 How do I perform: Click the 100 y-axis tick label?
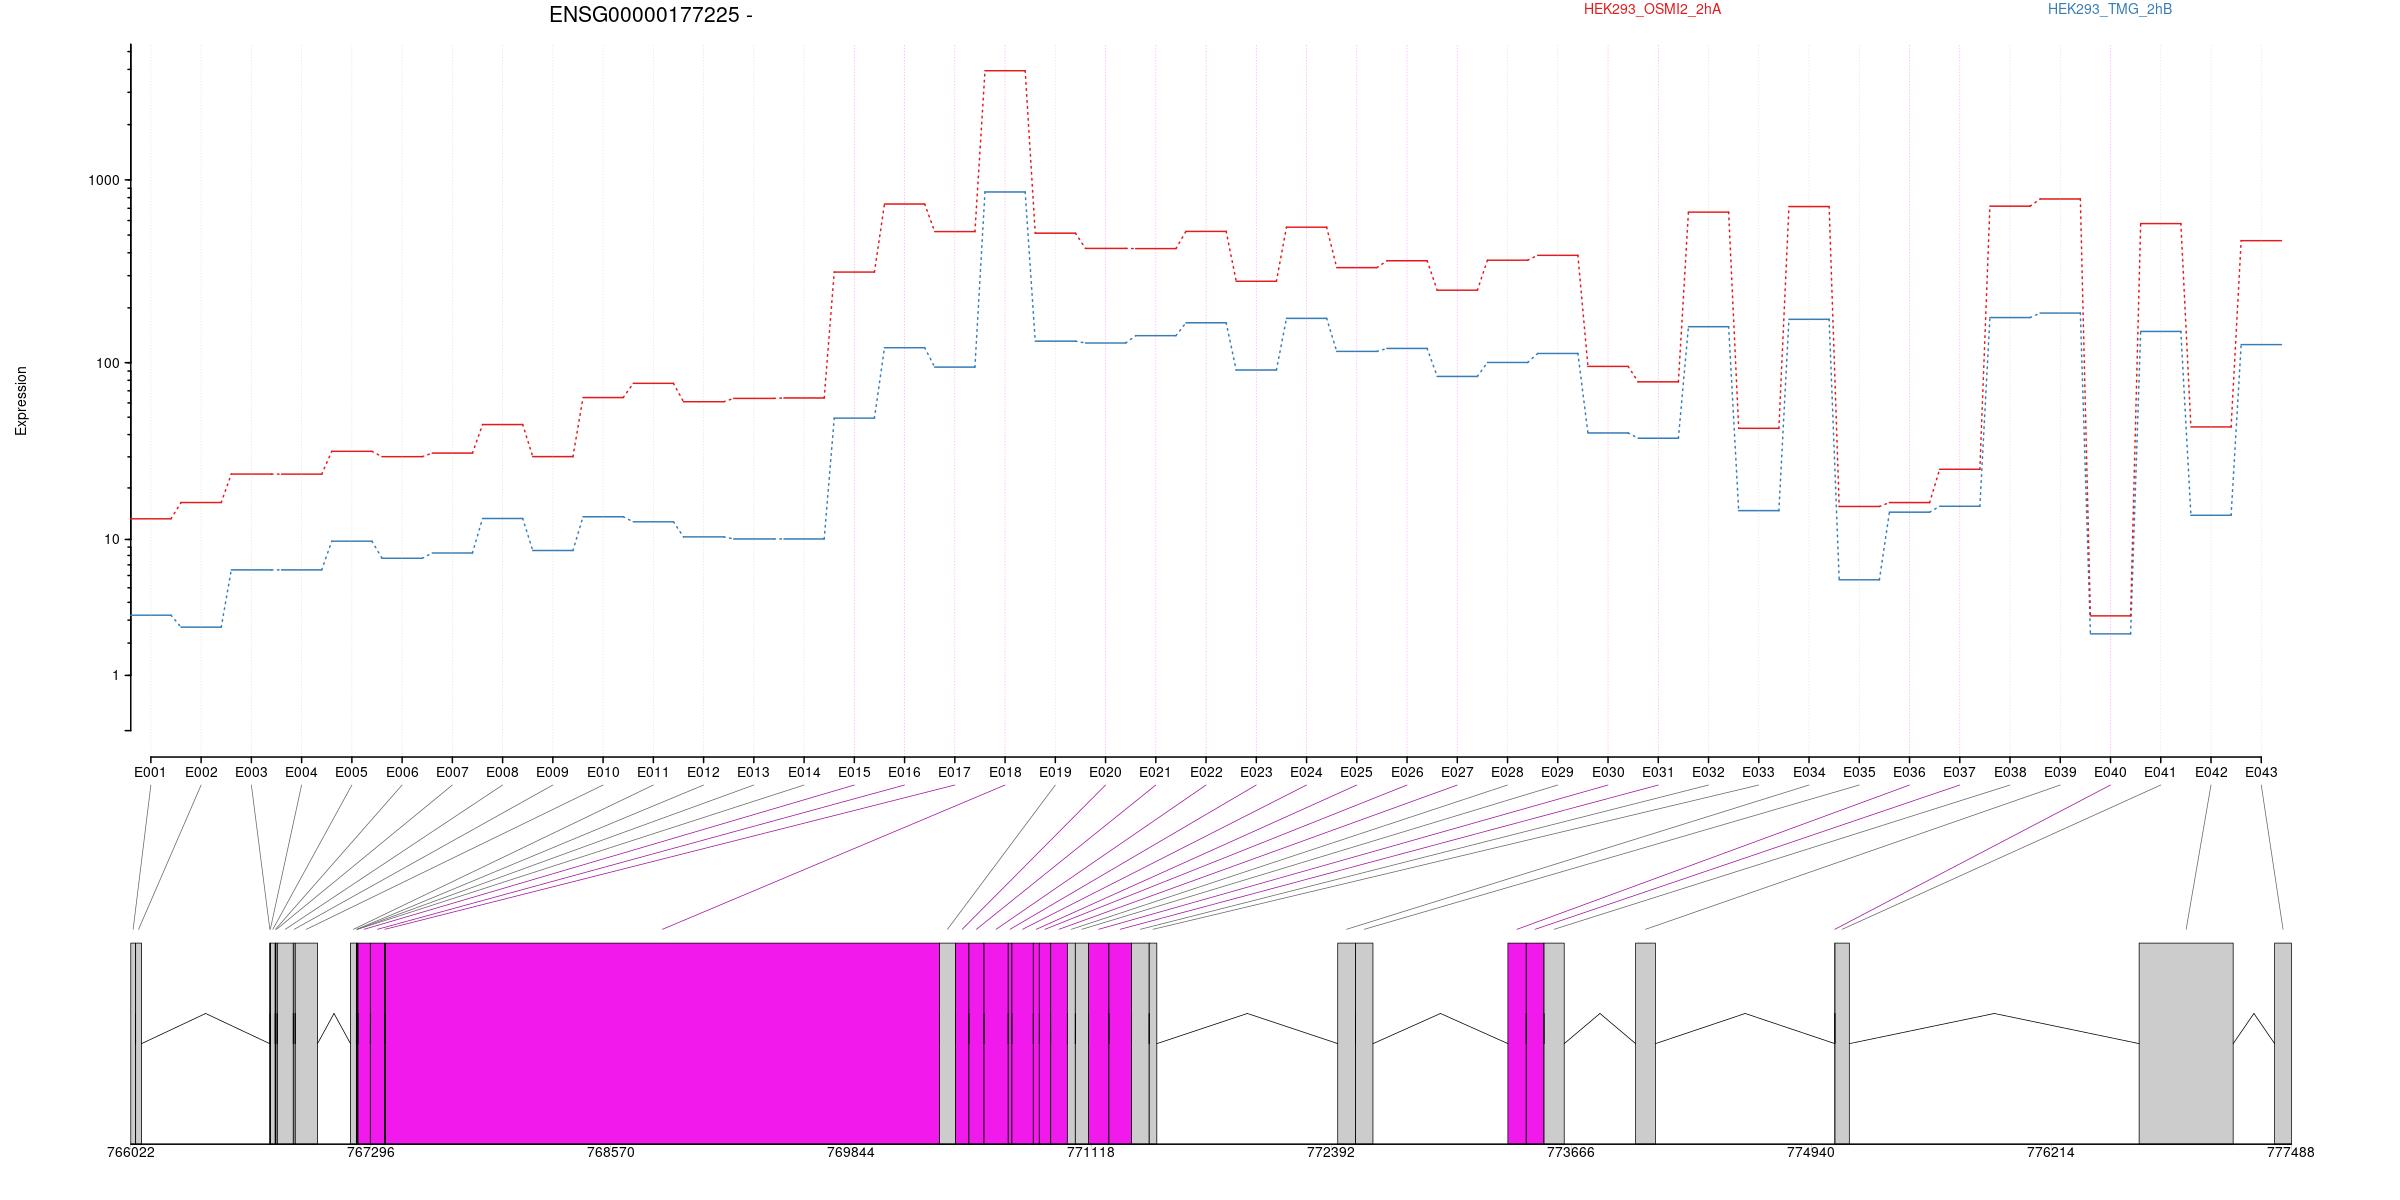click(108, 363)
